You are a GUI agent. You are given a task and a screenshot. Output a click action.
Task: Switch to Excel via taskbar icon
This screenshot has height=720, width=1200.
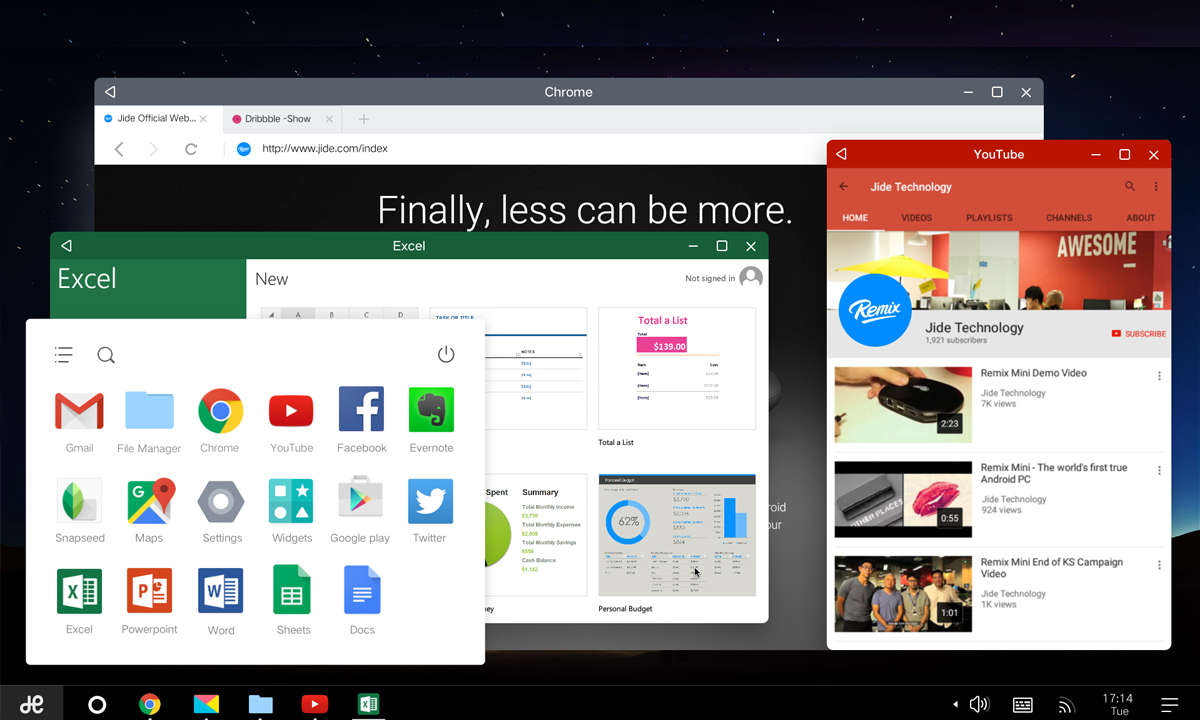tap(368, 704)
